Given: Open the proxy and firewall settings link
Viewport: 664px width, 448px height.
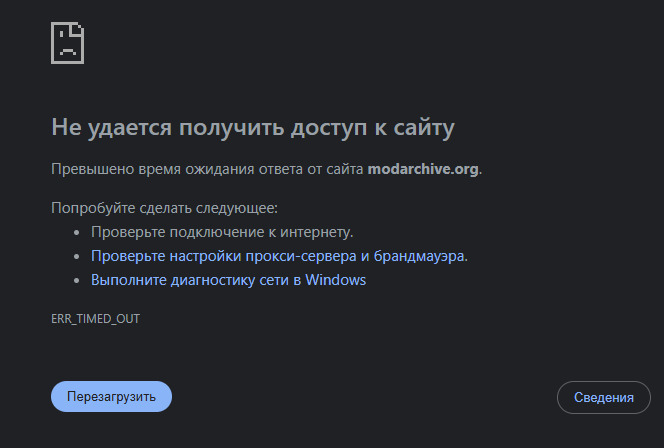Looking at the screenshot, I should click(279, 256).
